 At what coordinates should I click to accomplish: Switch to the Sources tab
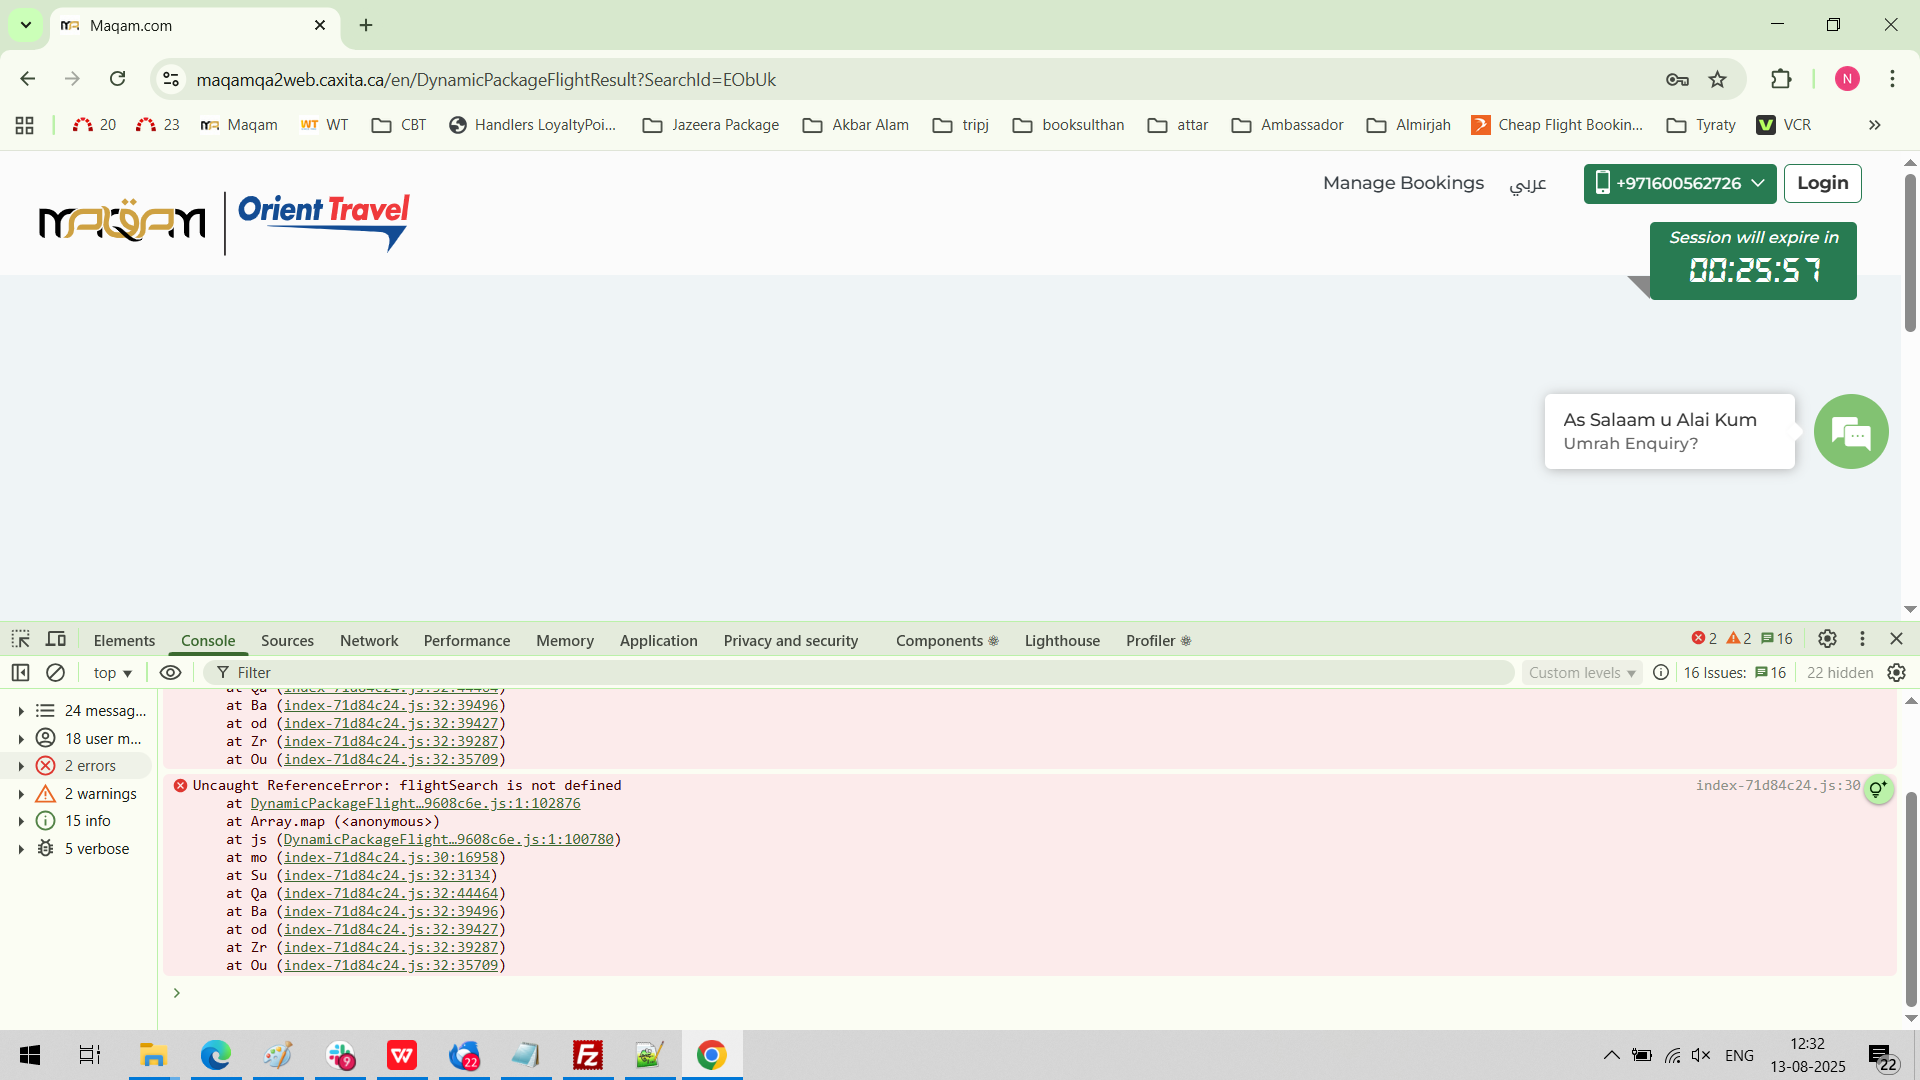[287, 641]
